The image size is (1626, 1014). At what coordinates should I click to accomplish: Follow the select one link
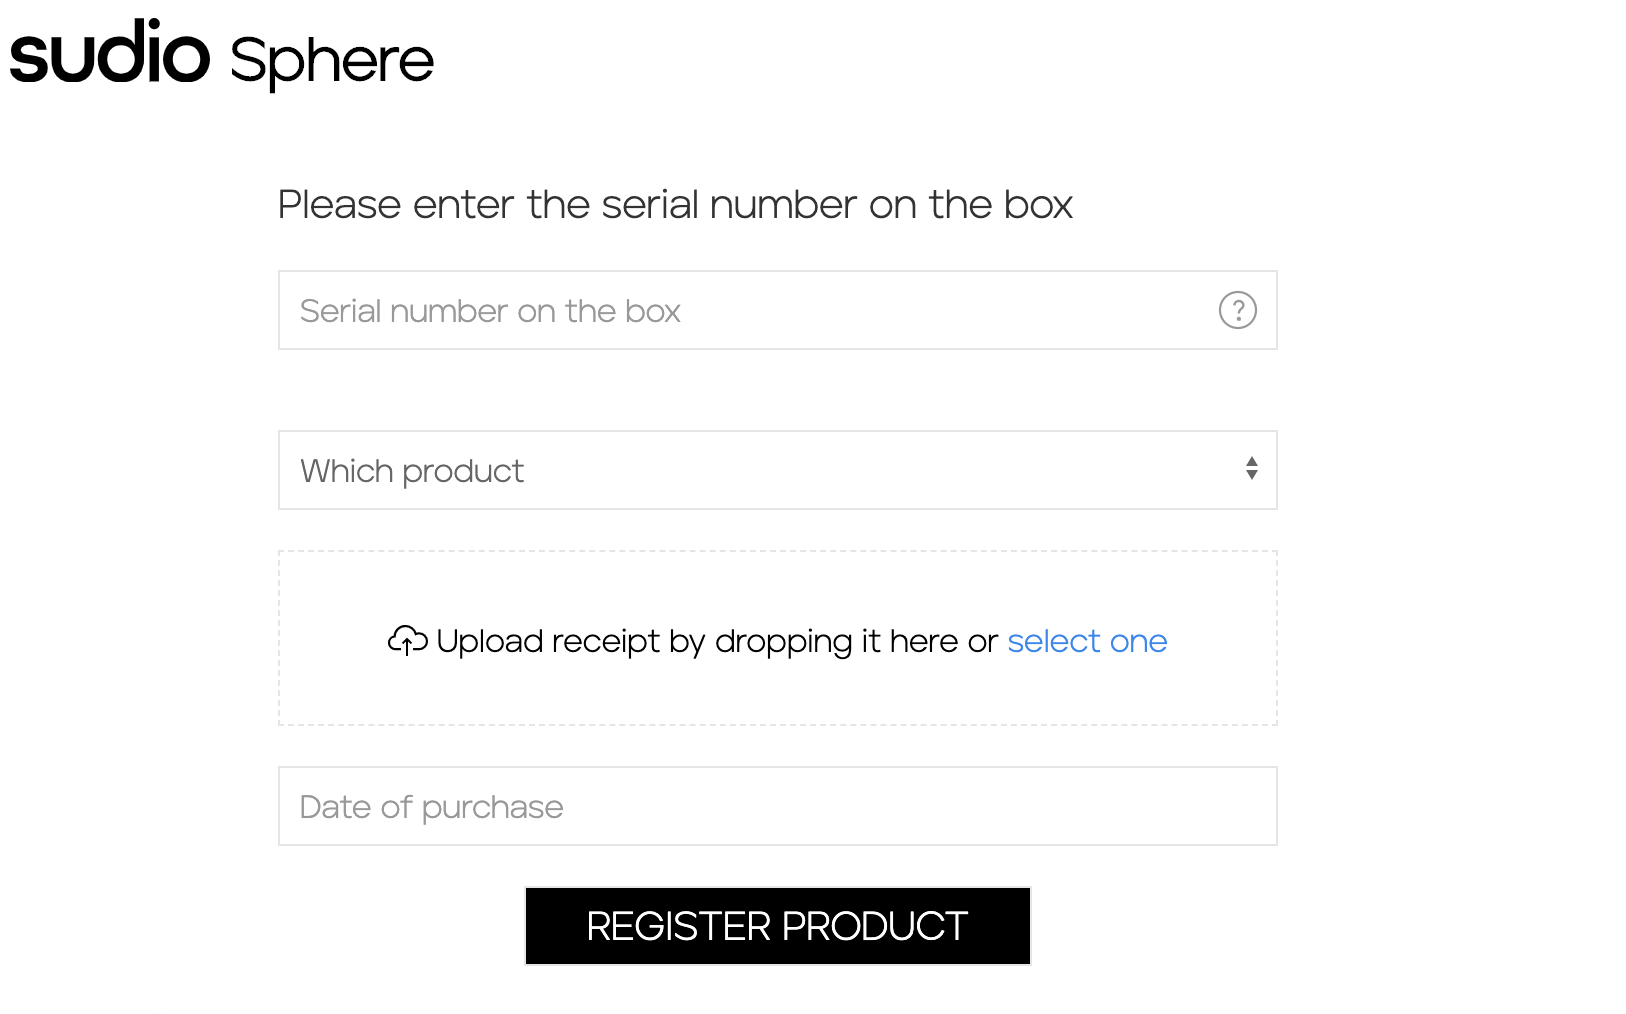(x=1087, y=641)
